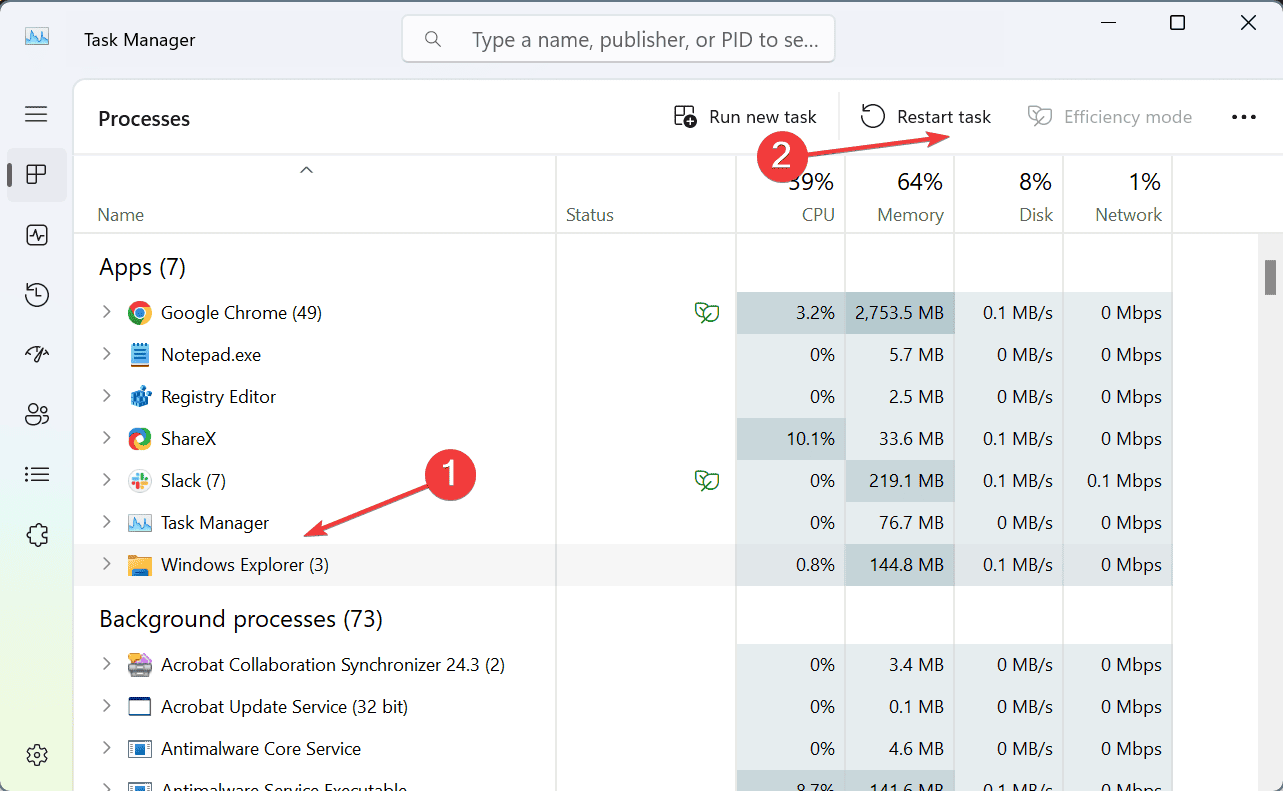1283x791 pixels.
Task: Click Restart task button
Action: (x=926, y=117)
